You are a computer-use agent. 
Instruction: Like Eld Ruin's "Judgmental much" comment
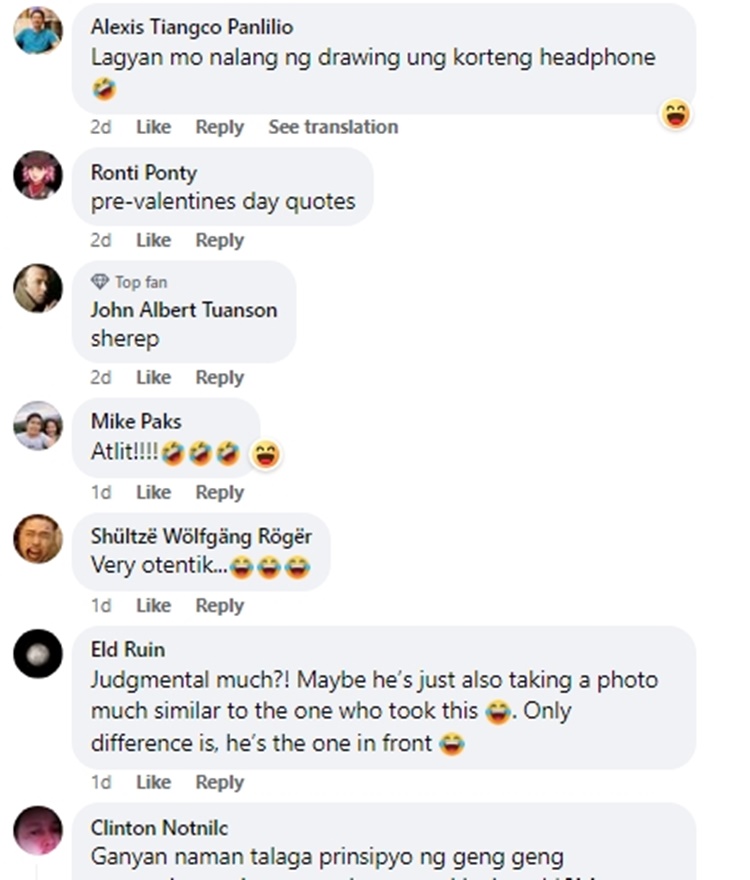(153, 782)
